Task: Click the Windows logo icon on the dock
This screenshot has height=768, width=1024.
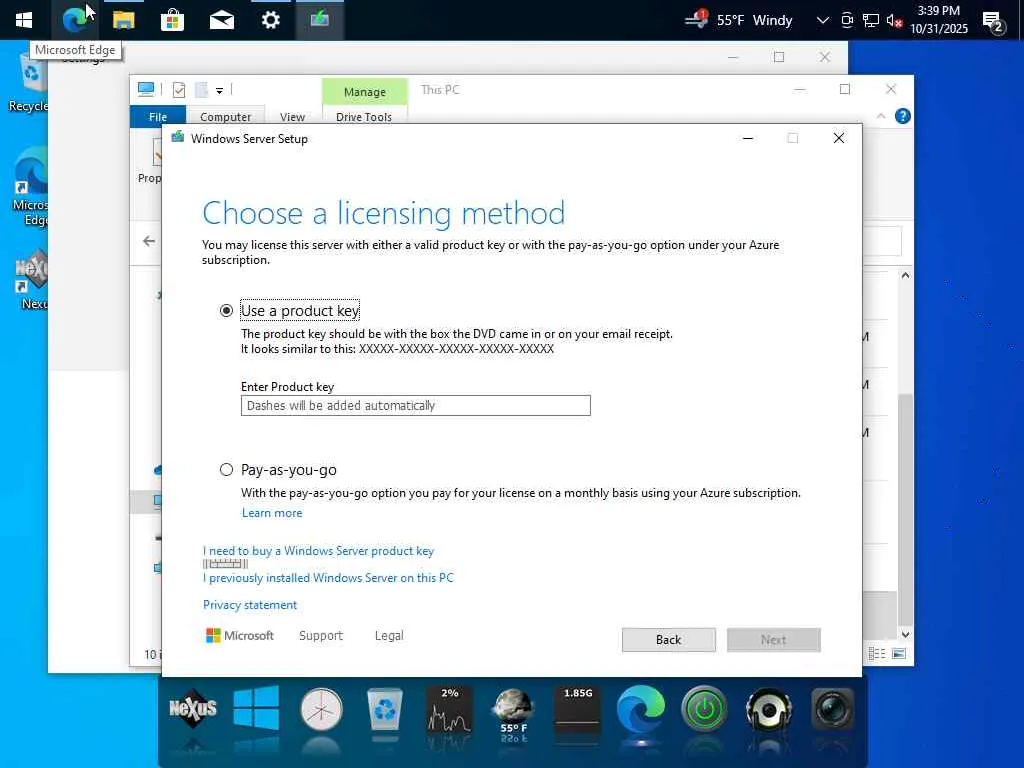Action: pos(256,708)
